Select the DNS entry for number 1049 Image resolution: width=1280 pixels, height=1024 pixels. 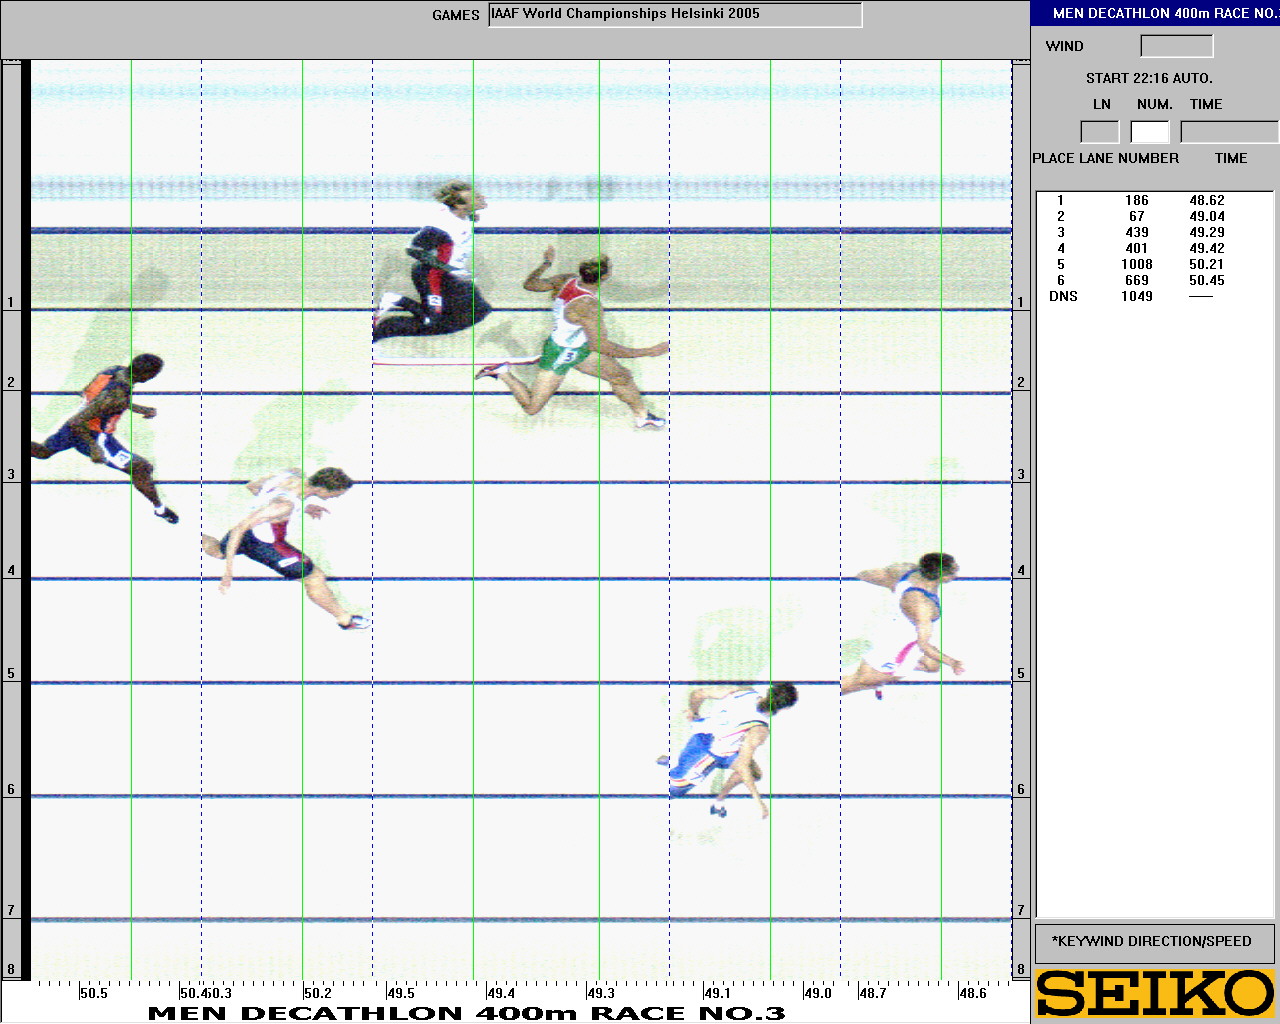pyautogui.click(x=1137, y=297)
